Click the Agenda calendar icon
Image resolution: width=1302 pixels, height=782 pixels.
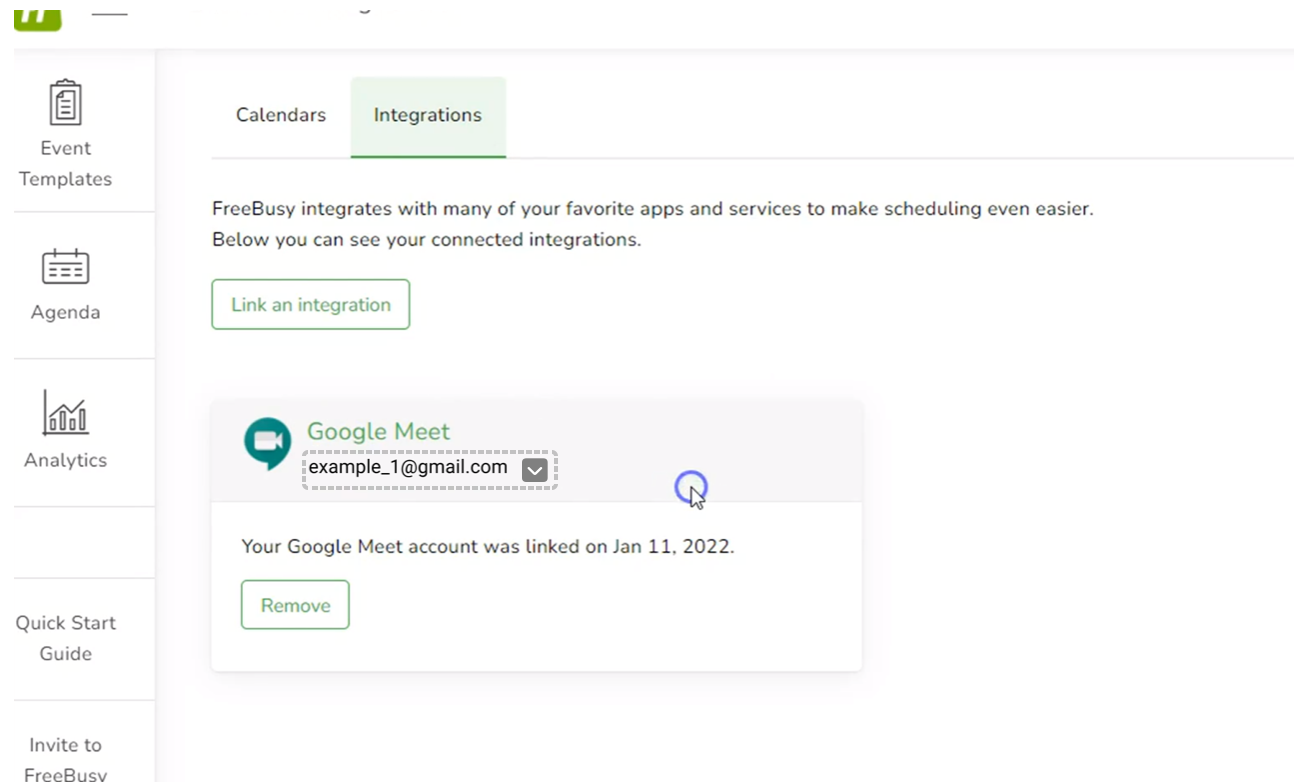click(x=66, y=266)
